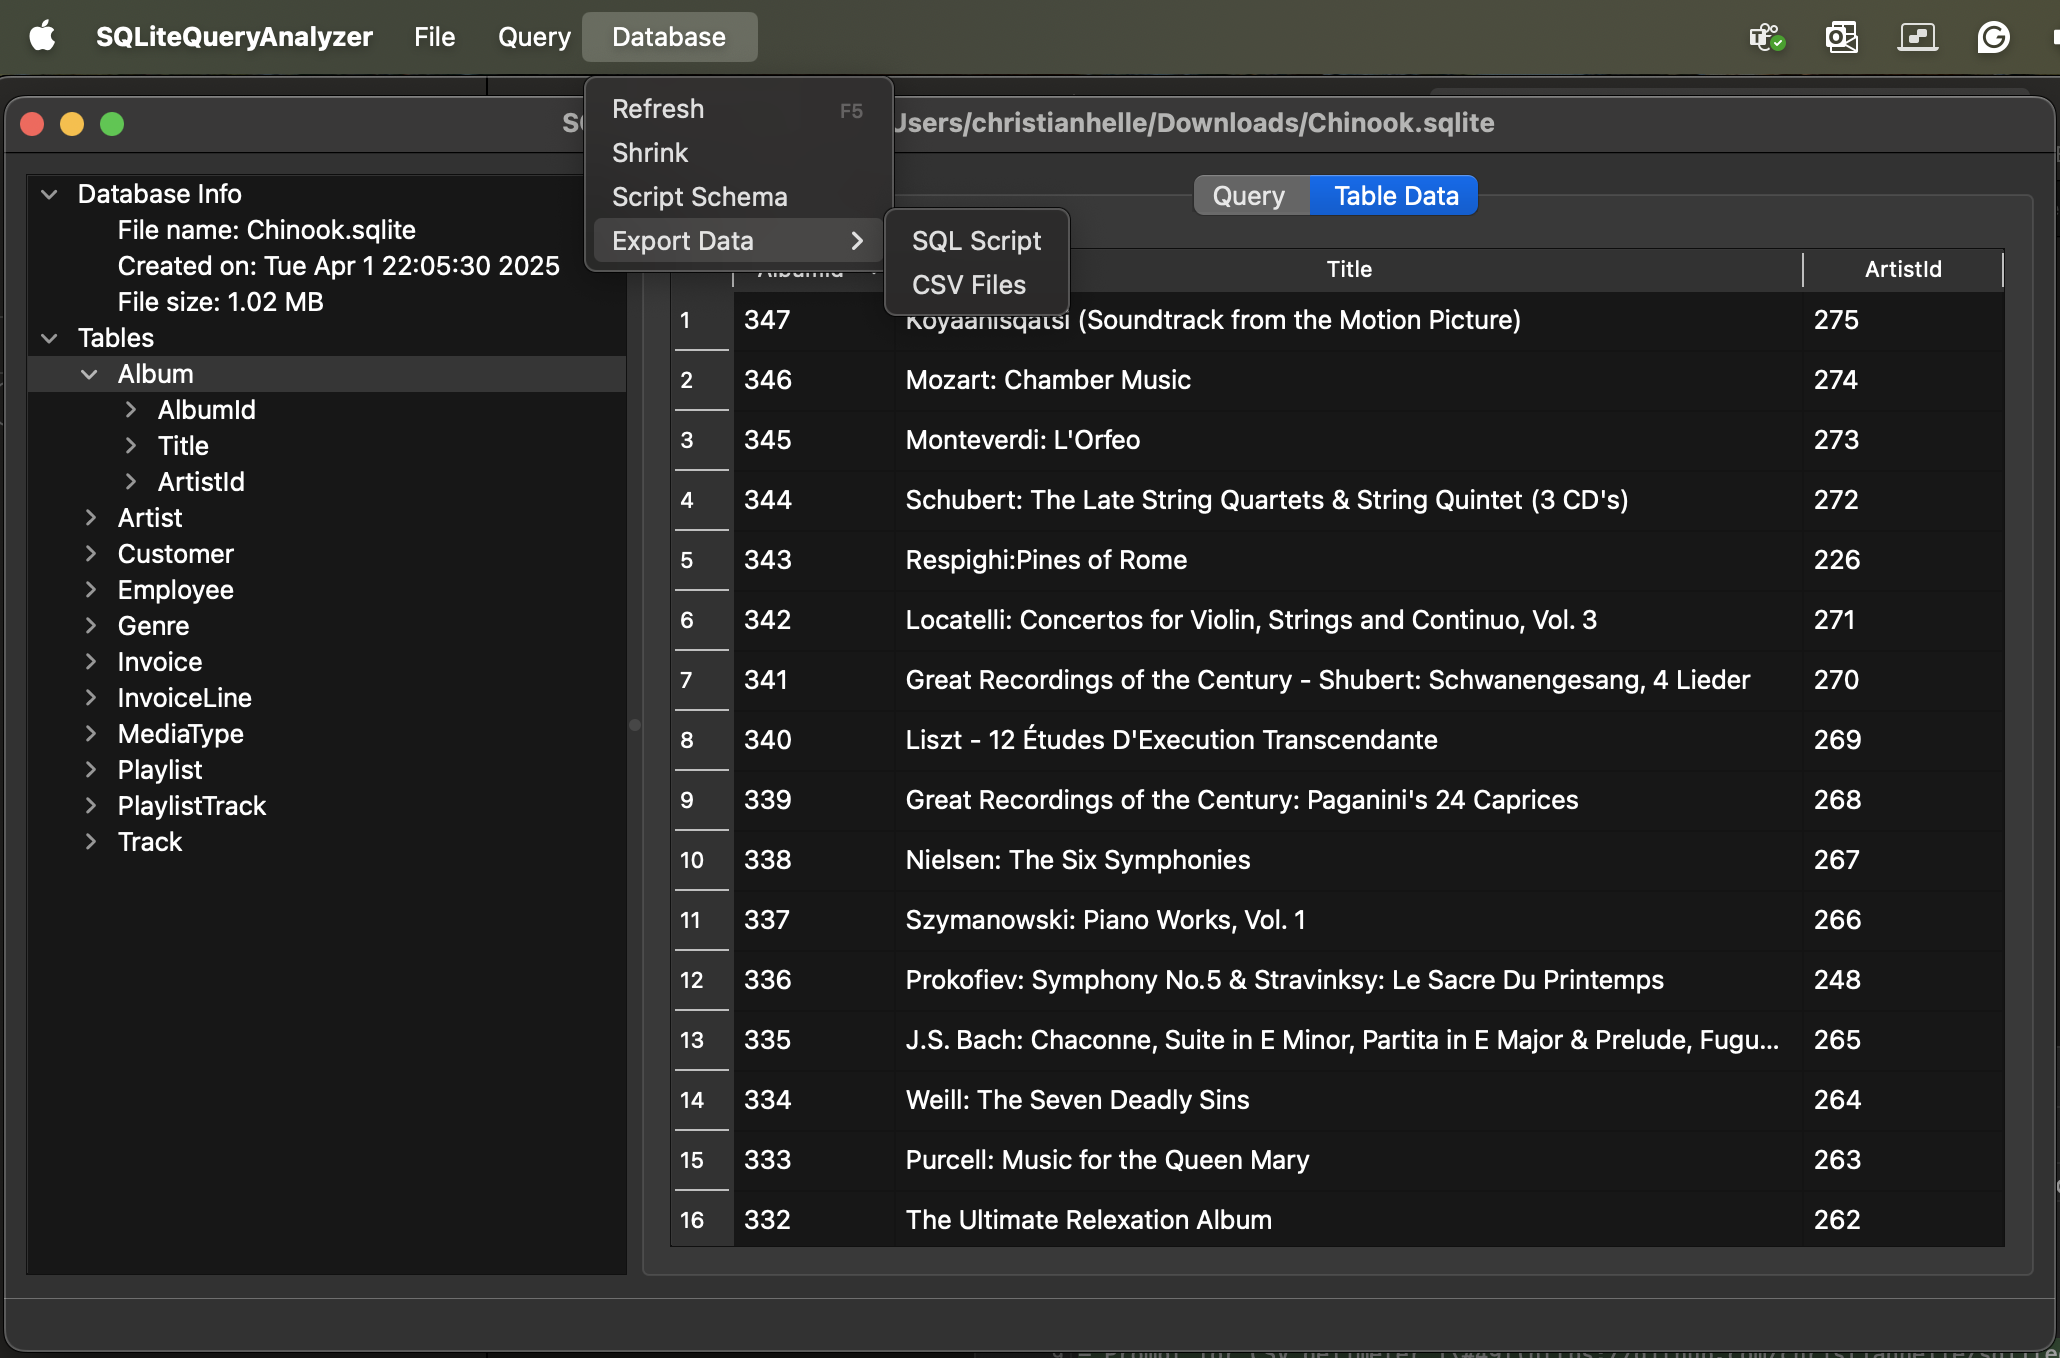The width and height of the screenshot is (2060, 1358).
Task: Select the Track table label
Action: [150, 842]
